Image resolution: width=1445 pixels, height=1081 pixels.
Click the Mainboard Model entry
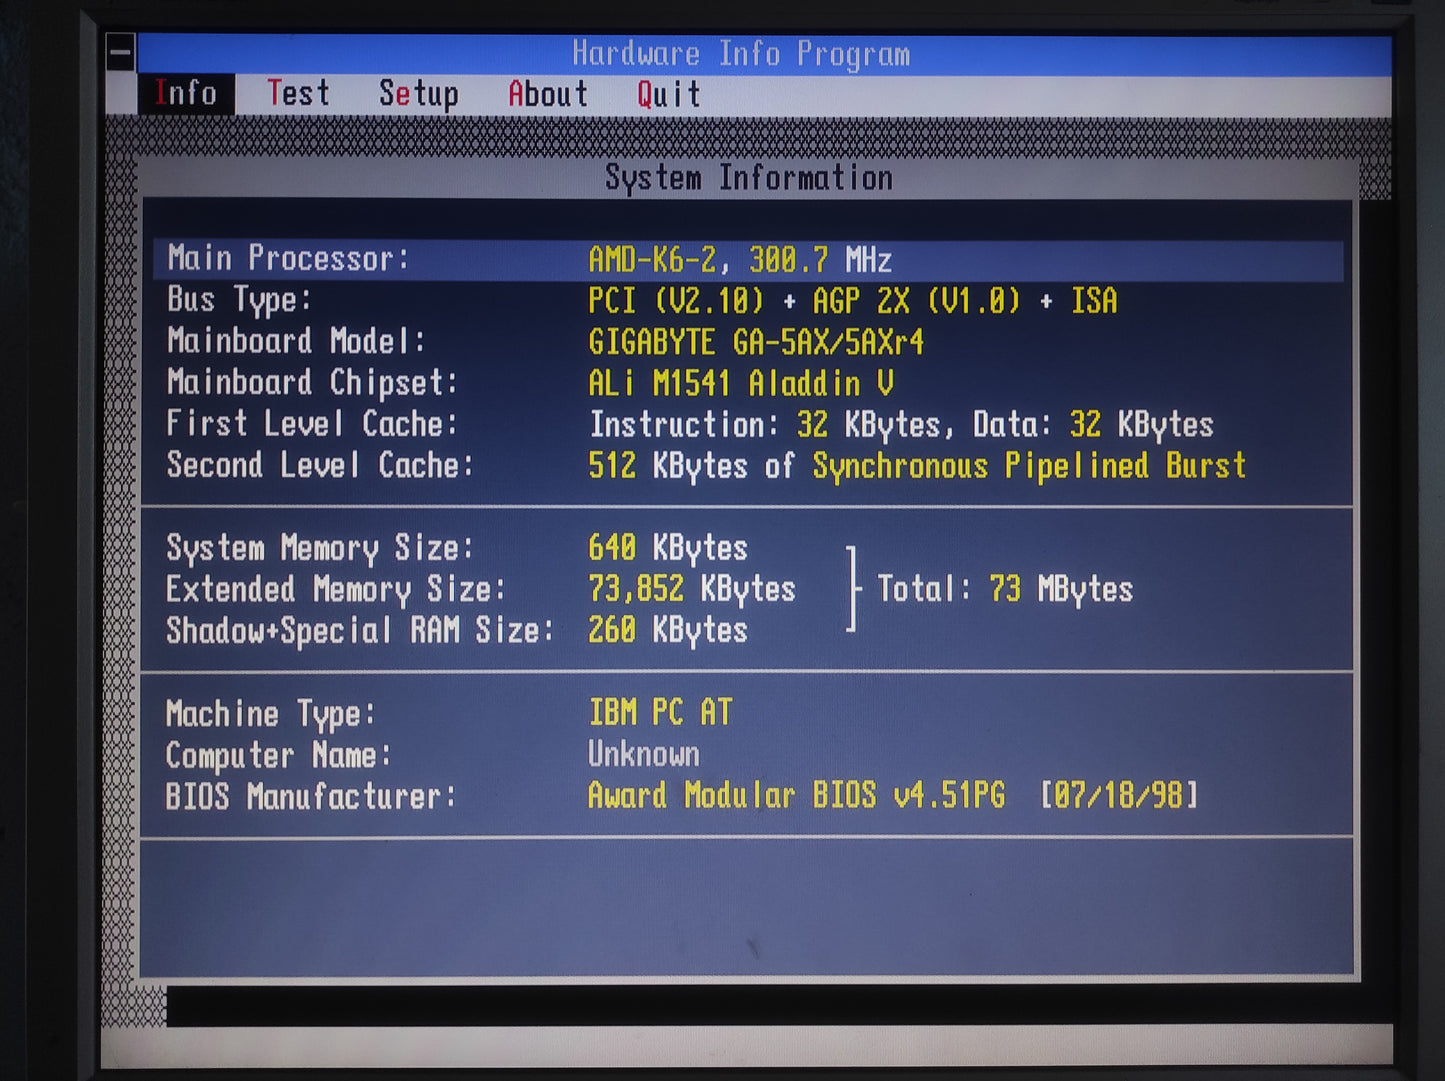[x=545, y=342]
